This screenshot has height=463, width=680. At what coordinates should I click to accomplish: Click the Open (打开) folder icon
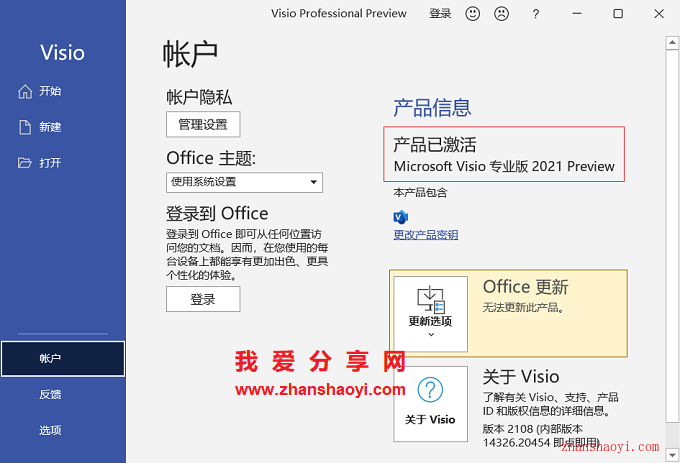point(25,163)
